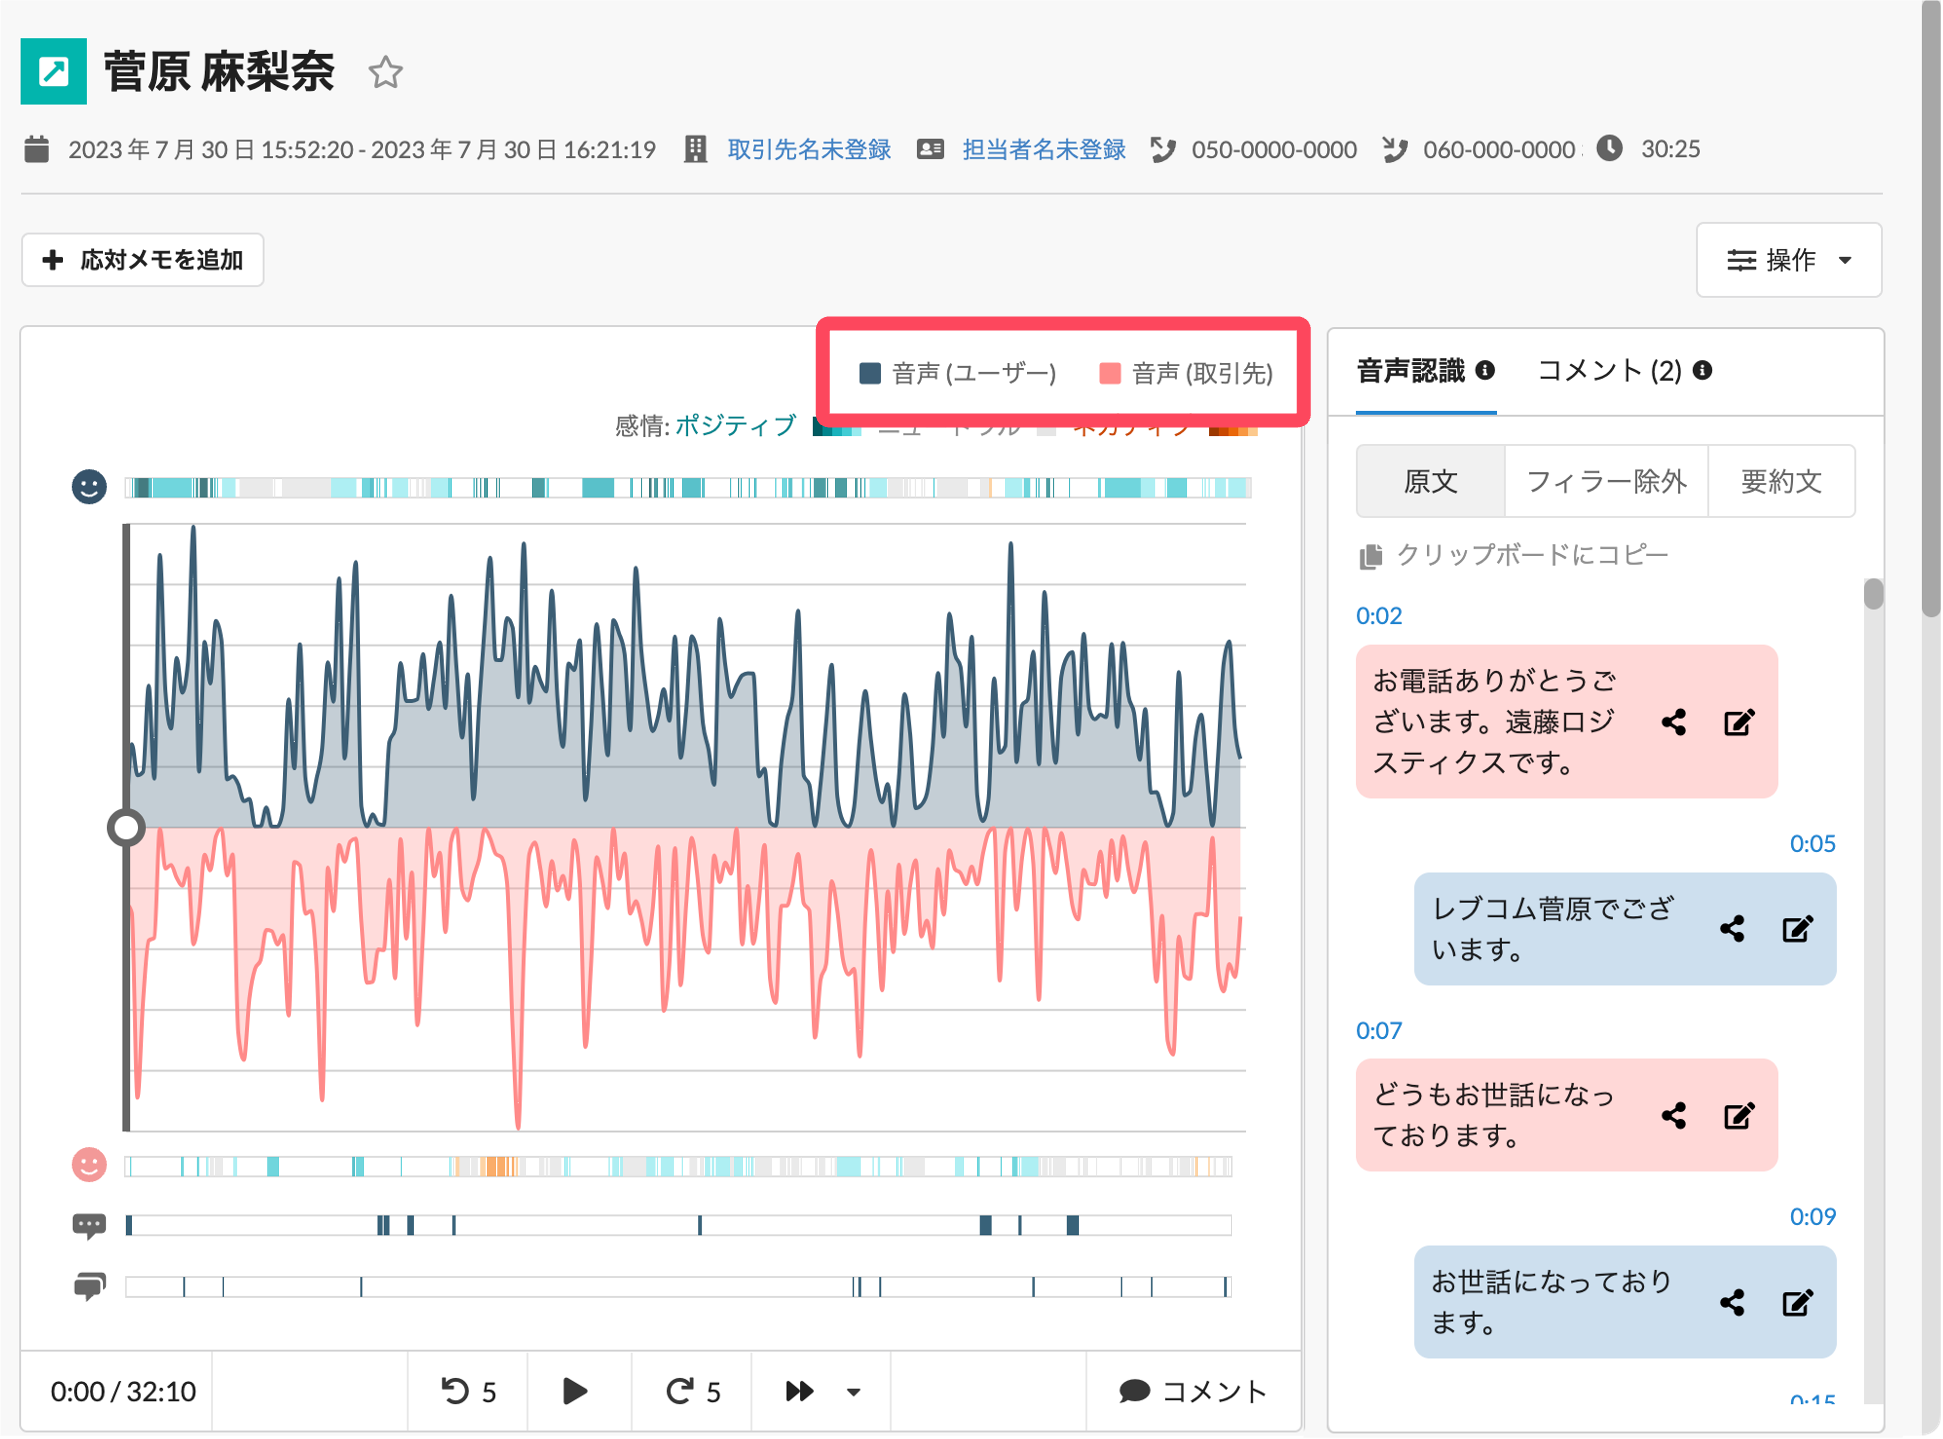The height and width of the screenshot is (1439, 1943).
Task: Select the 要約文 view tab
Action: point(1781,481)
